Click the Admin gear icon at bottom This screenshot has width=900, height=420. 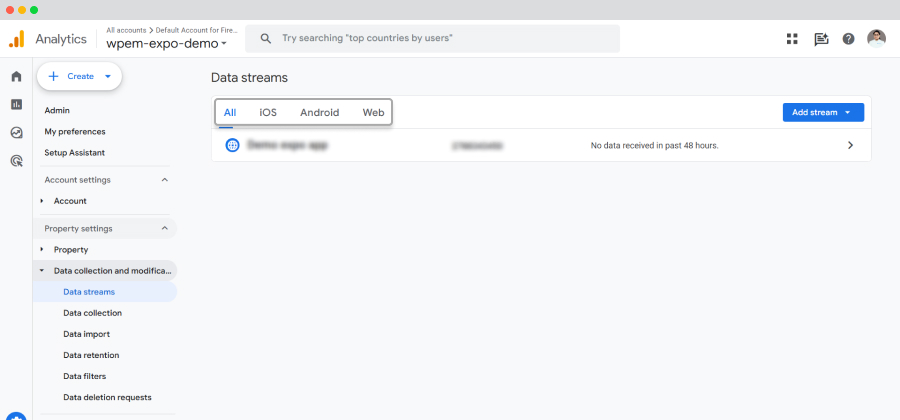coord(16,417)
